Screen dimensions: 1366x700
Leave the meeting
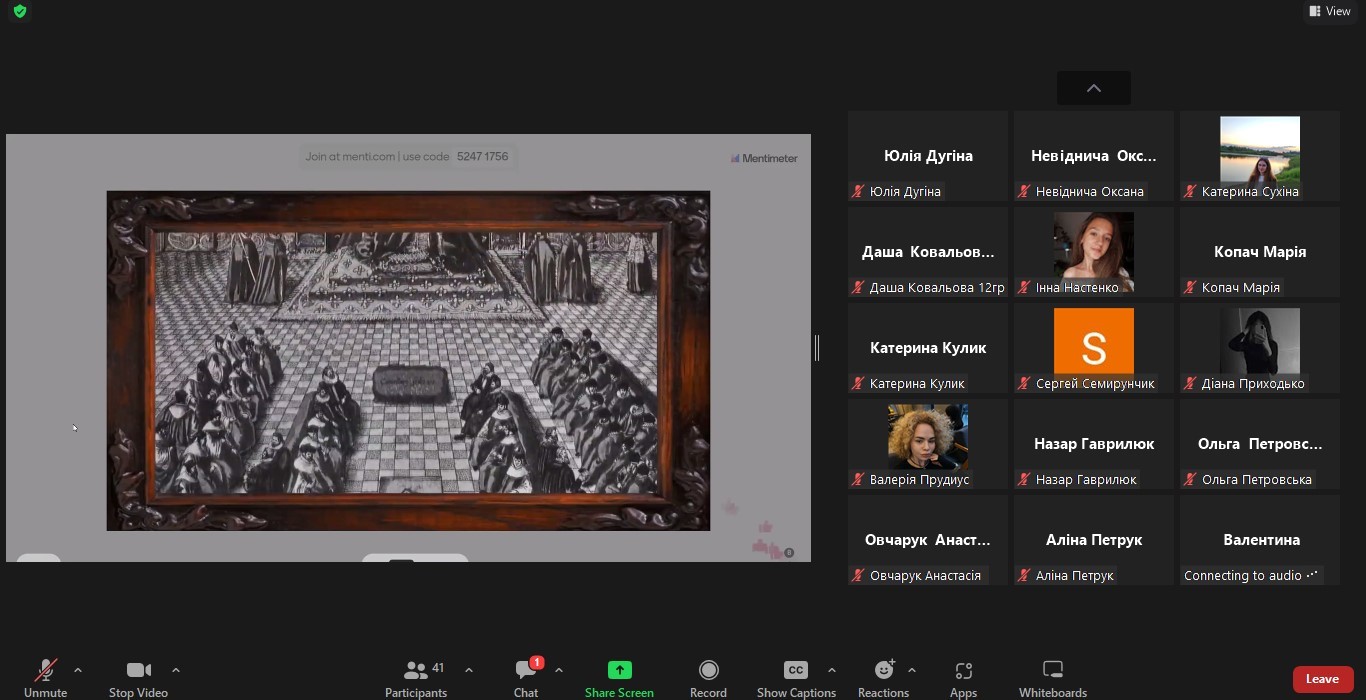pos(1322,679)
